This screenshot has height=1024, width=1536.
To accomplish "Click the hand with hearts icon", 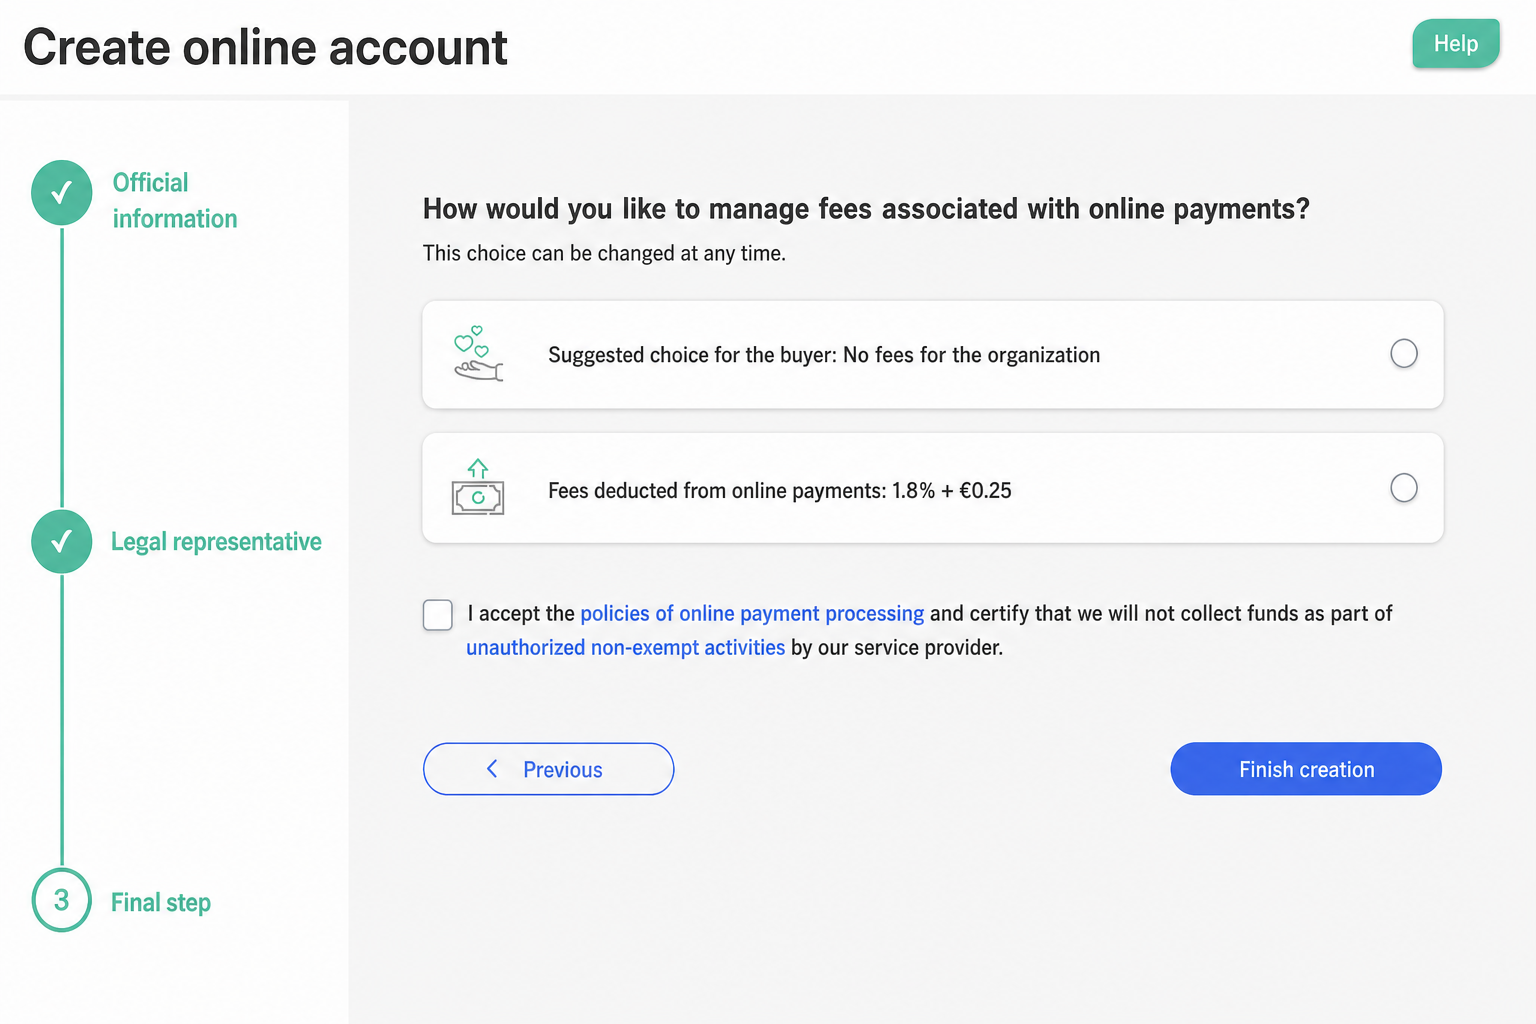I will tap(478, 354).
